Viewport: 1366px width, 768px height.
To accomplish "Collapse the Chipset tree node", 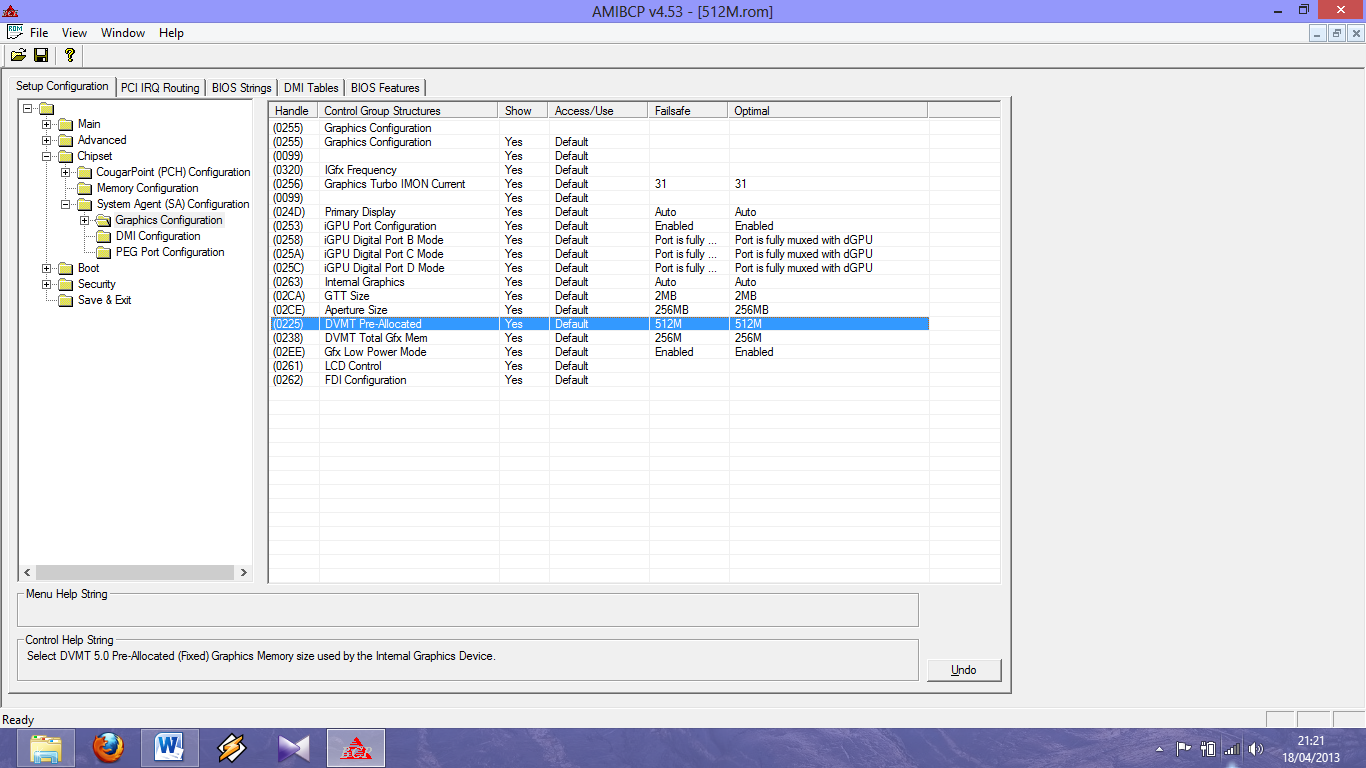I will click(46, 156).
